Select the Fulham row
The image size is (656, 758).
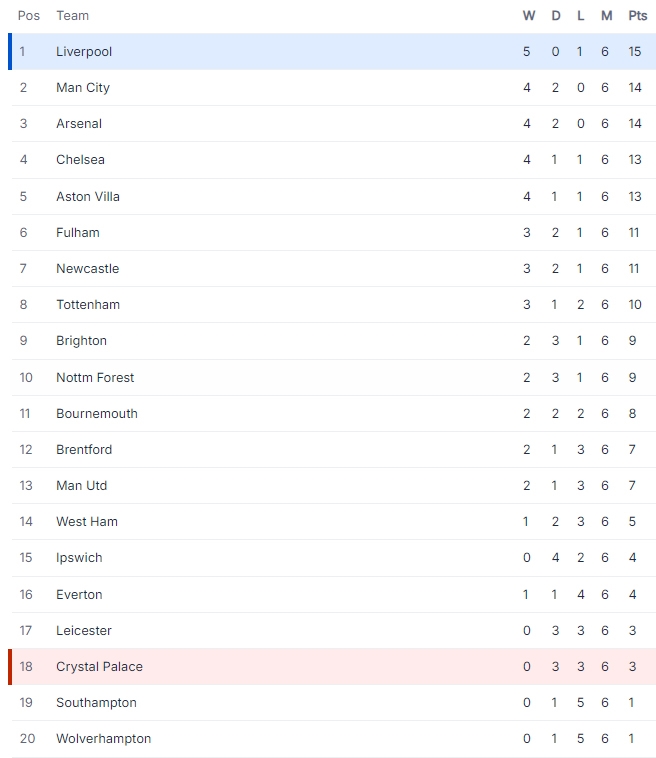(x=334, y=233)
